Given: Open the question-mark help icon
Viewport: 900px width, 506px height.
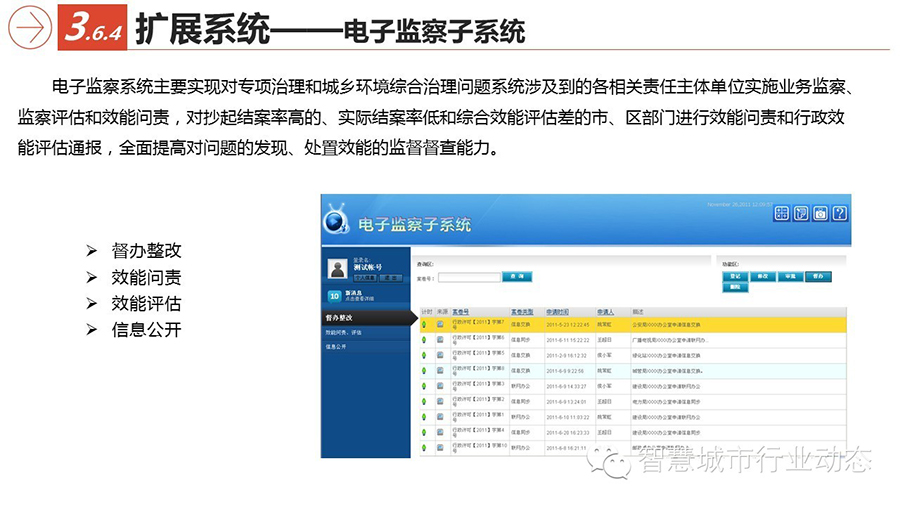Looking at the screenshot, I should [x=840, y=213].
